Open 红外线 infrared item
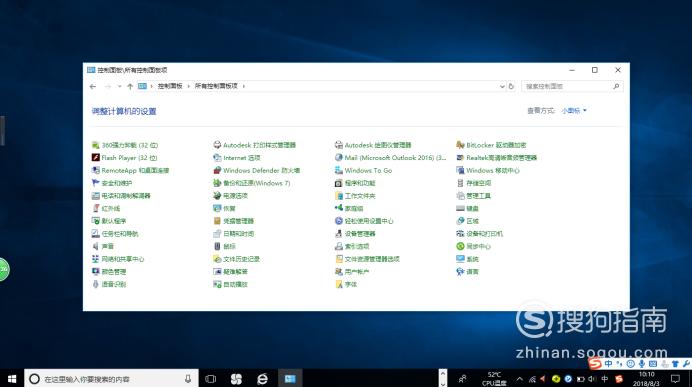 [106, 208]
